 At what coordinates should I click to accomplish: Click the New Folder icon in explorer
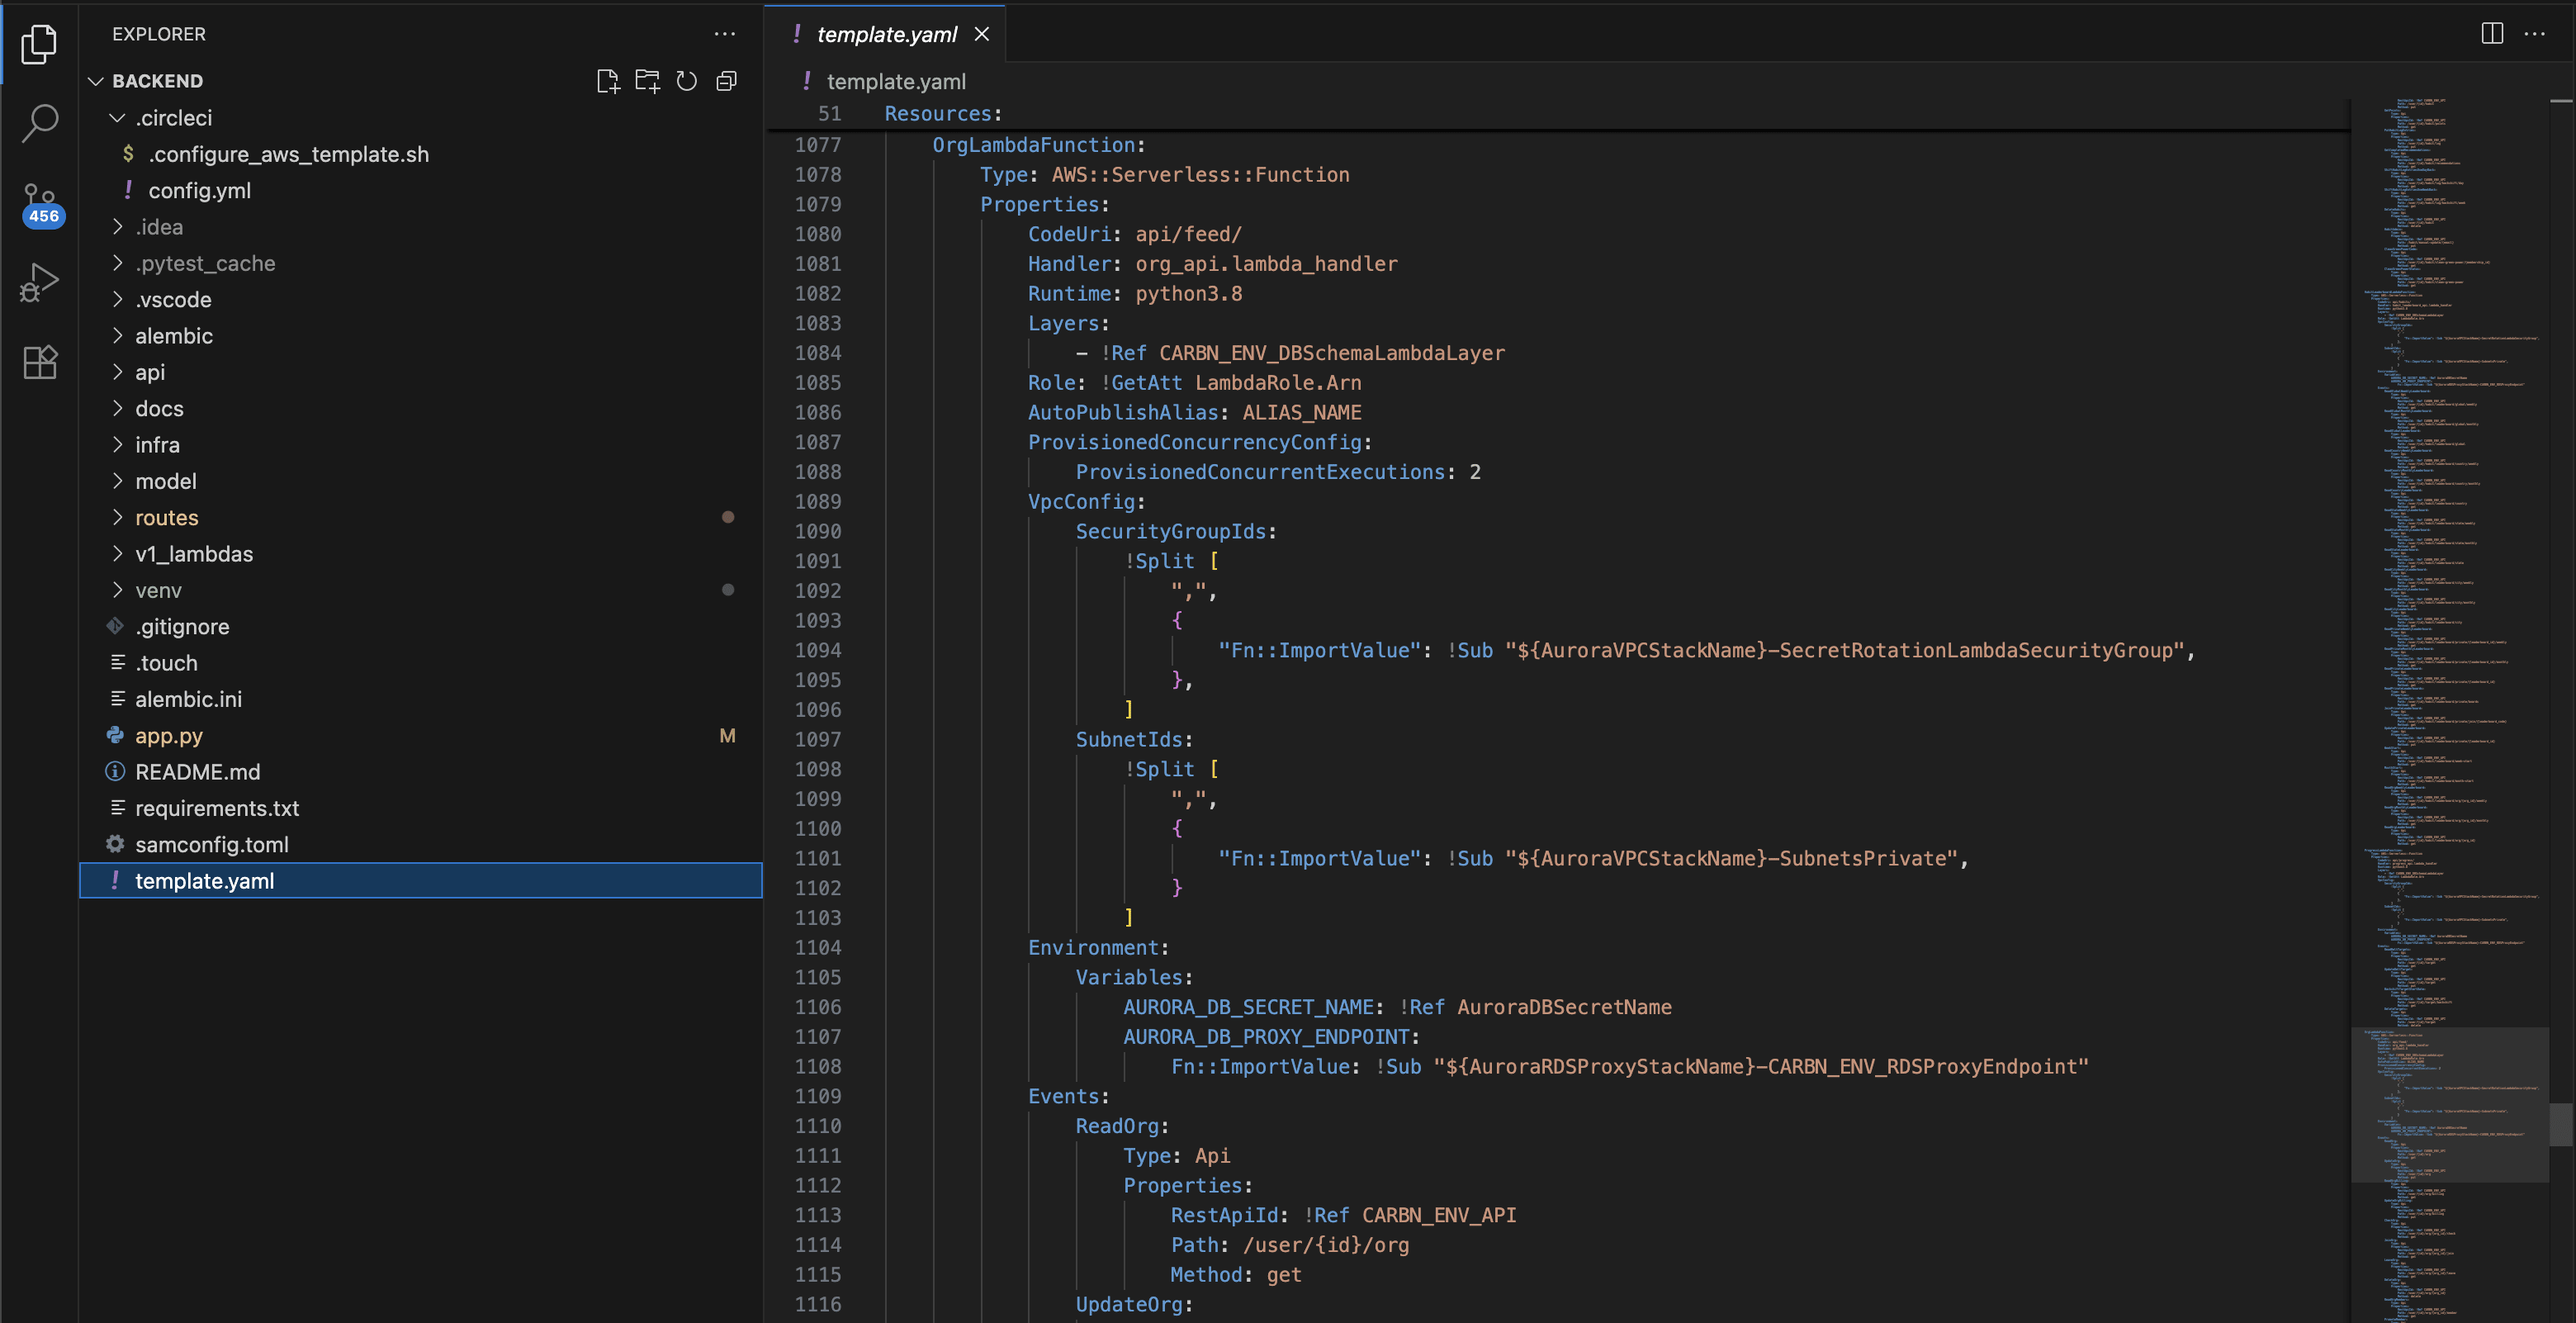(647, 81)
